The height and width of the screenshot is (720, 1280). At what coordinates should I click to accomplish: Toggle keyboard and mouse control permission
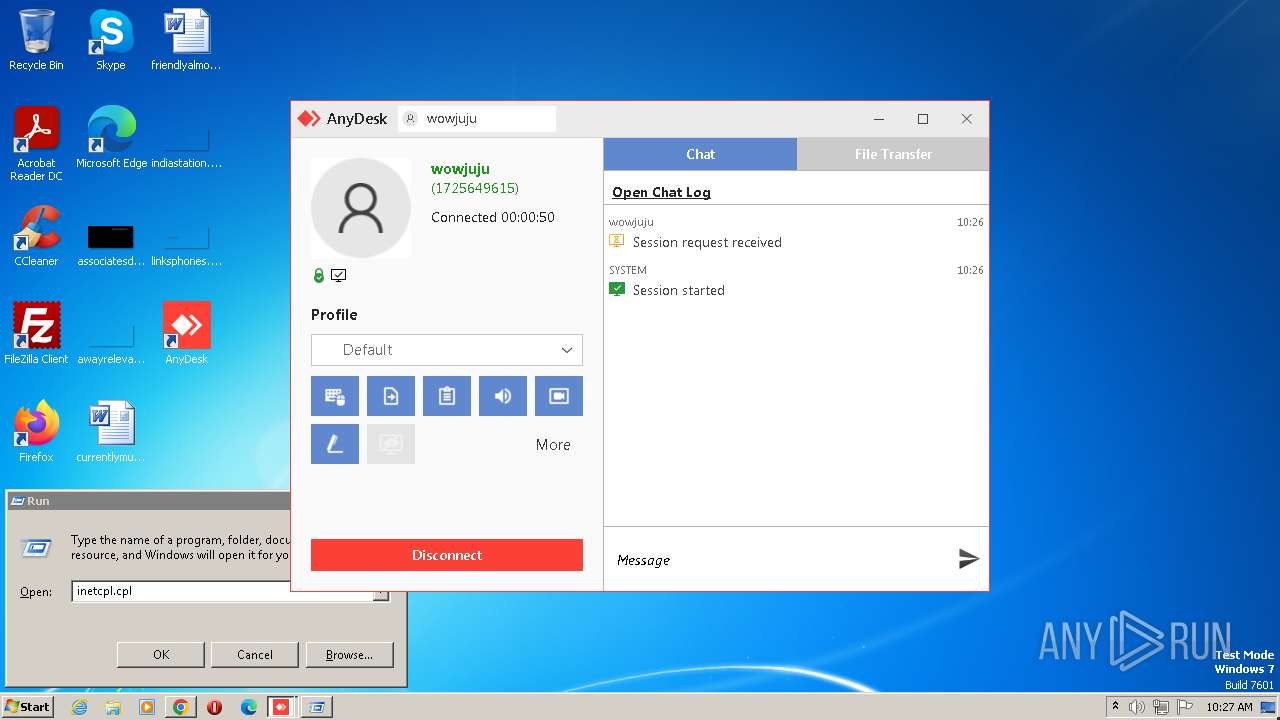[x=335, y=396]
